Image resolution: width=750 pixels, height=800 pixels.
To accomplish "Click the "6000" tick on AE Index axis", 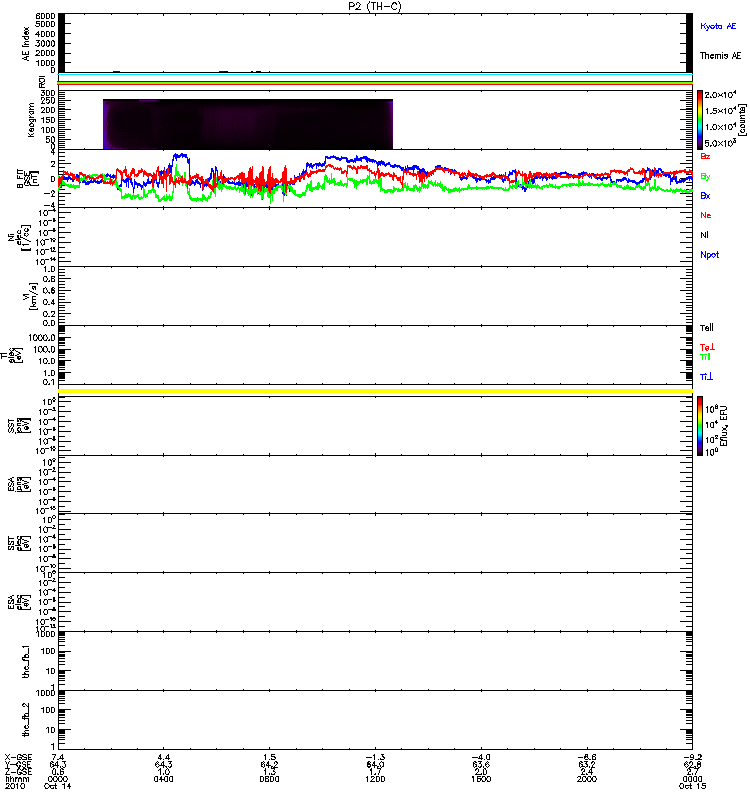I will click(x=45, y=16).
